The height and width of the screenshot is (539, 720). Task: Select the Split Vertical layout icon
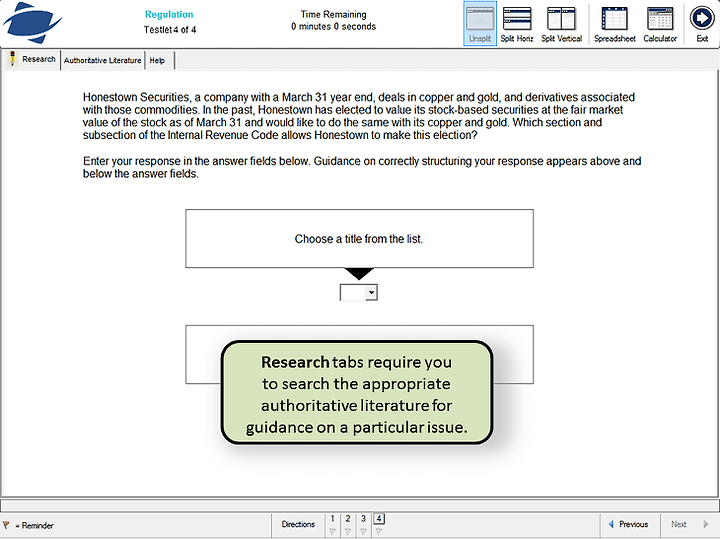point(561,23)
